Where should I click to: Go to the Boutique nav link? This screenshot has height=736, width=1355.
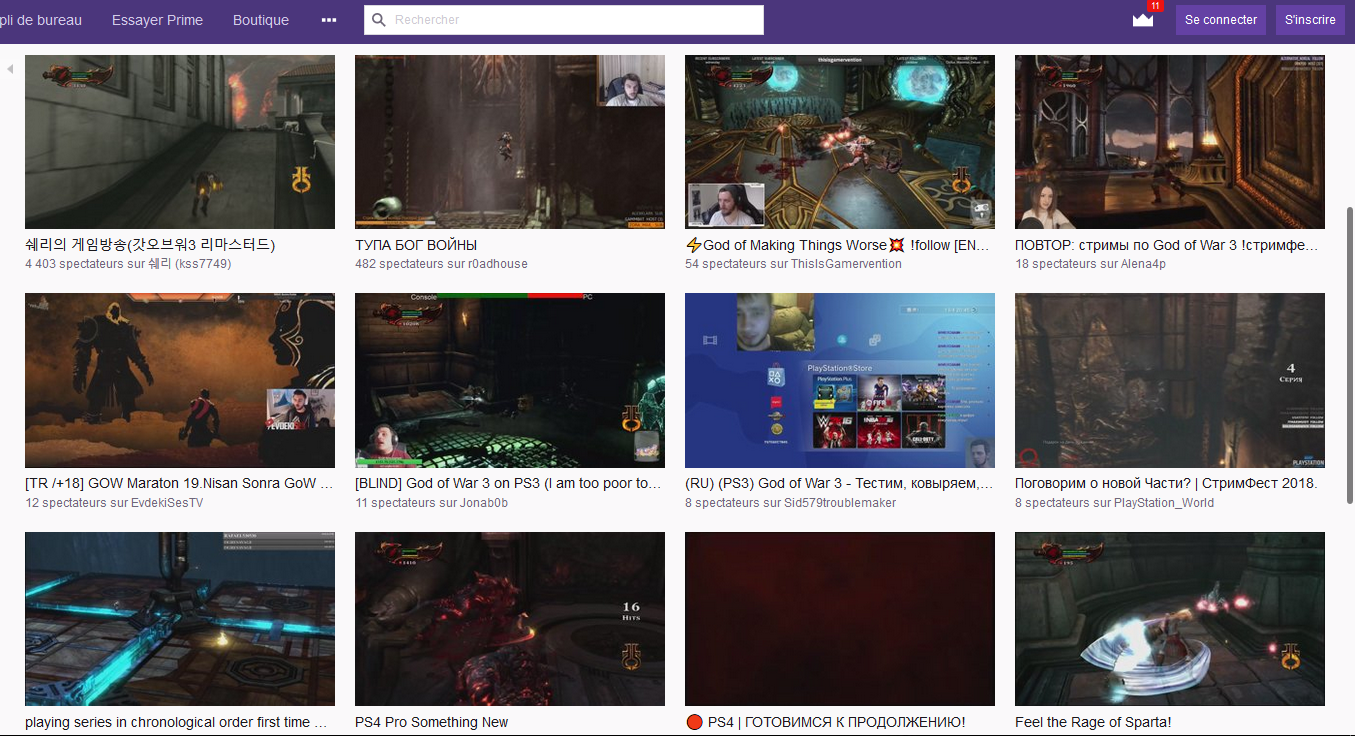click(261, 20)
